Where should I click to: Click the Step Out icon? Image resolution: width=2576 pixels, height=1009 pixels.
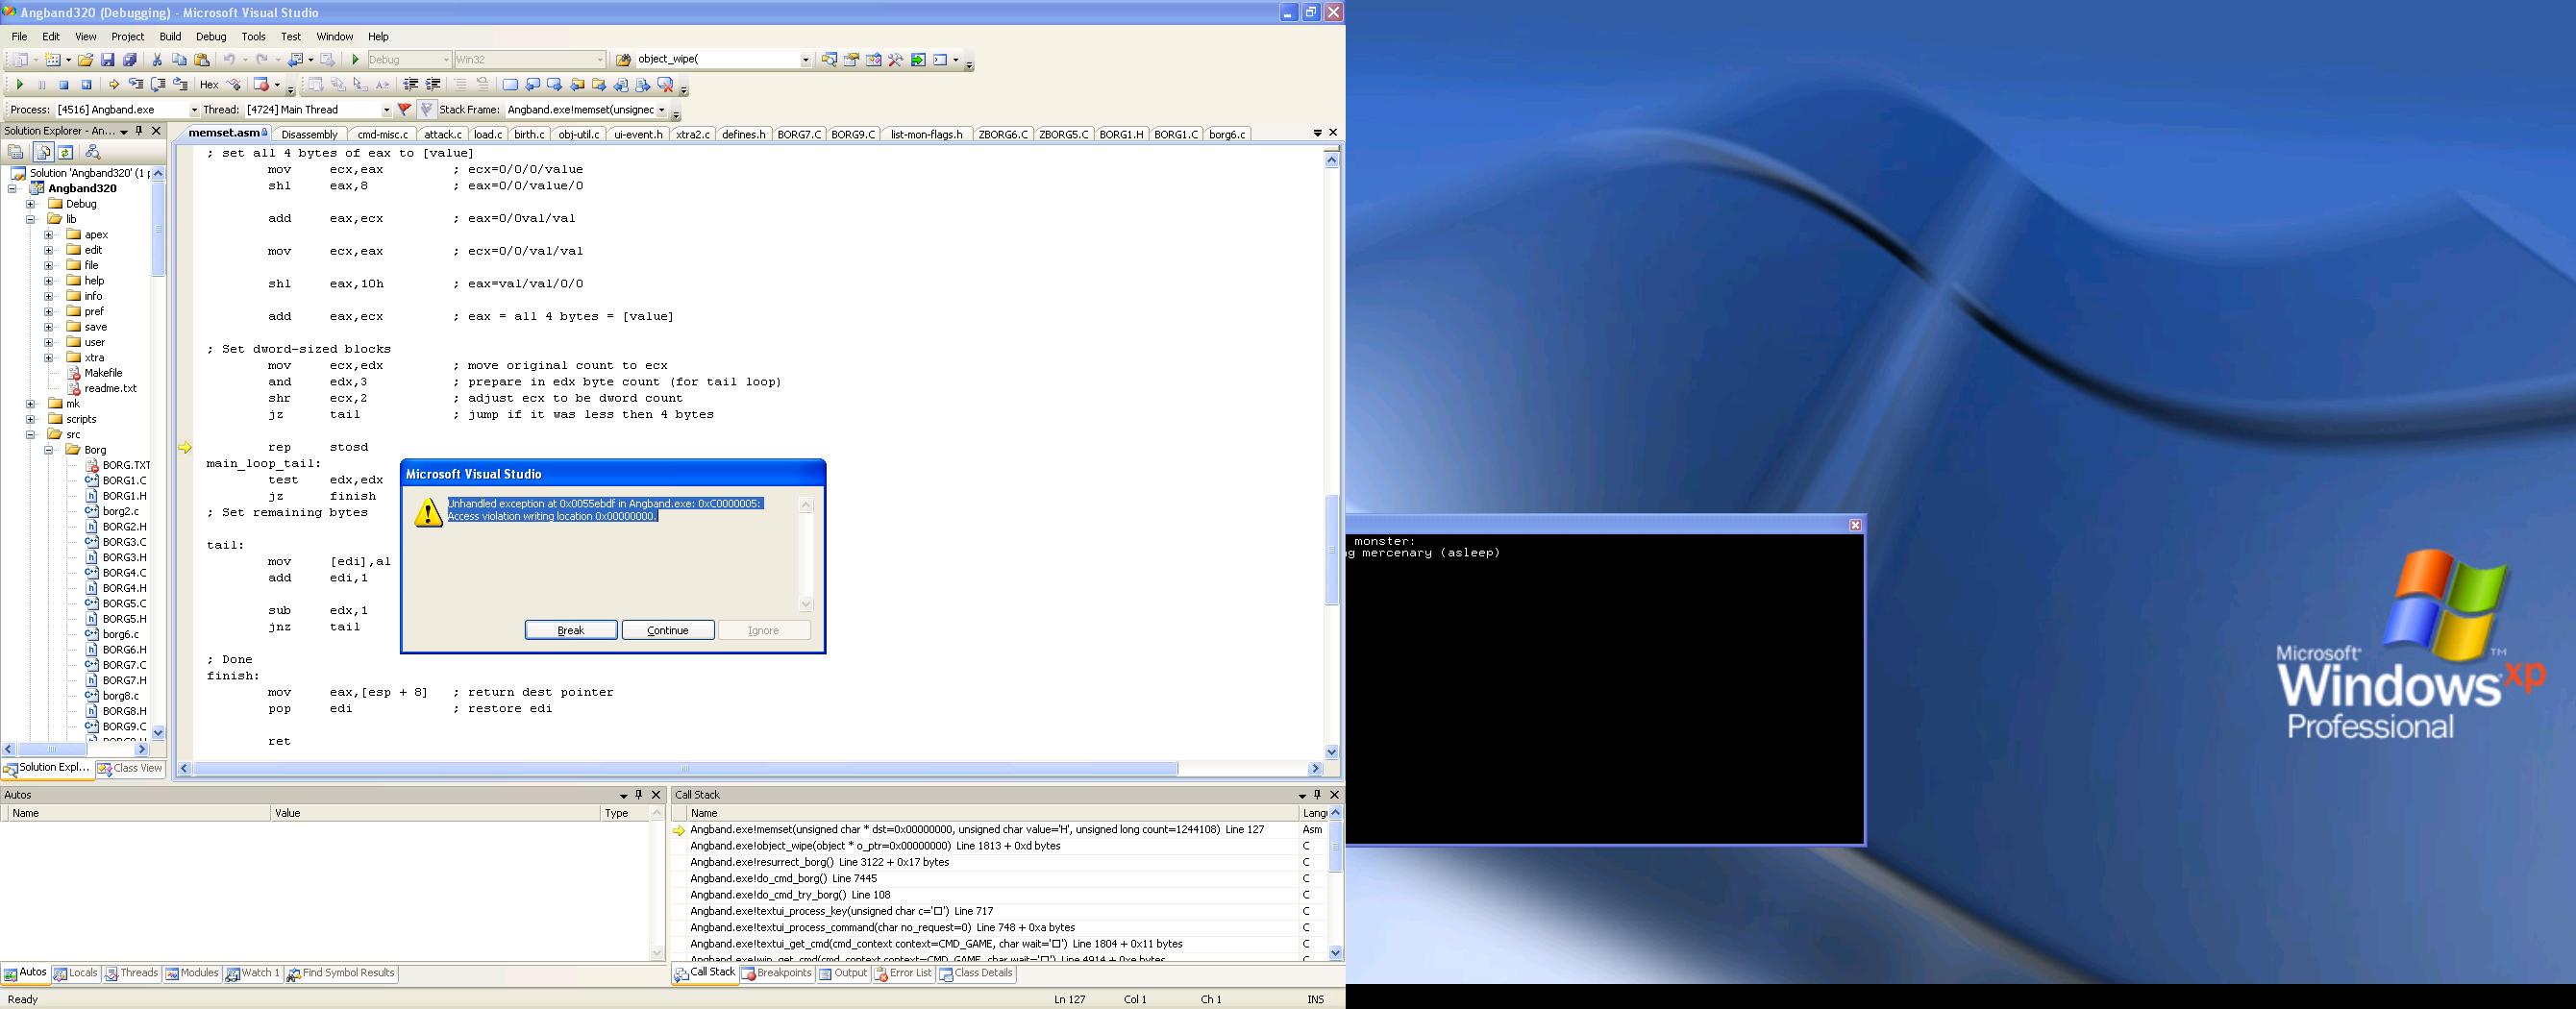click(x=180, y=85)
